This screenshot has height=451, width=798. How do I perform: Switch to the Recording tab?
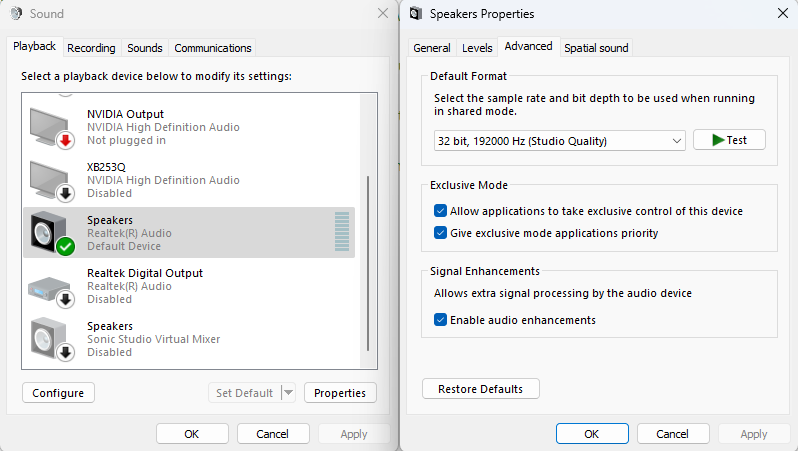pos(92,48)
